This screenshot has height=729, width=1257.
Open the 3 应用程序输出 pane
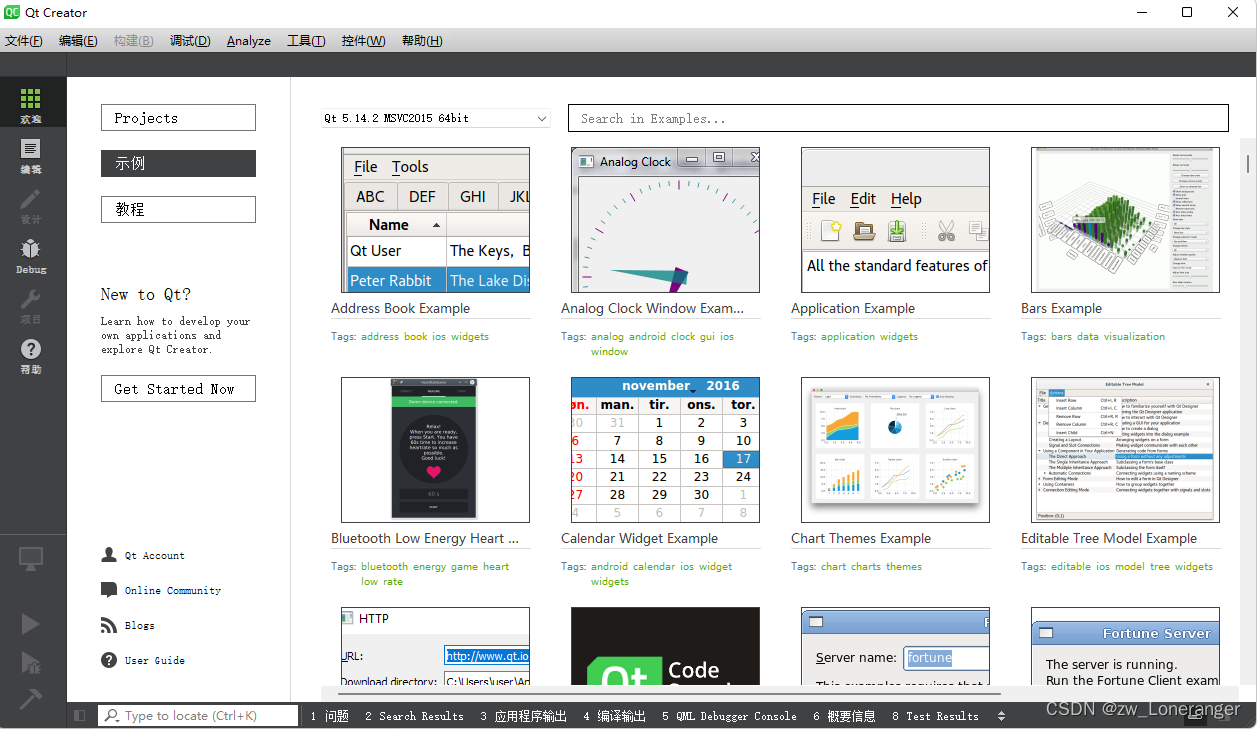click(x=523, y=716)
